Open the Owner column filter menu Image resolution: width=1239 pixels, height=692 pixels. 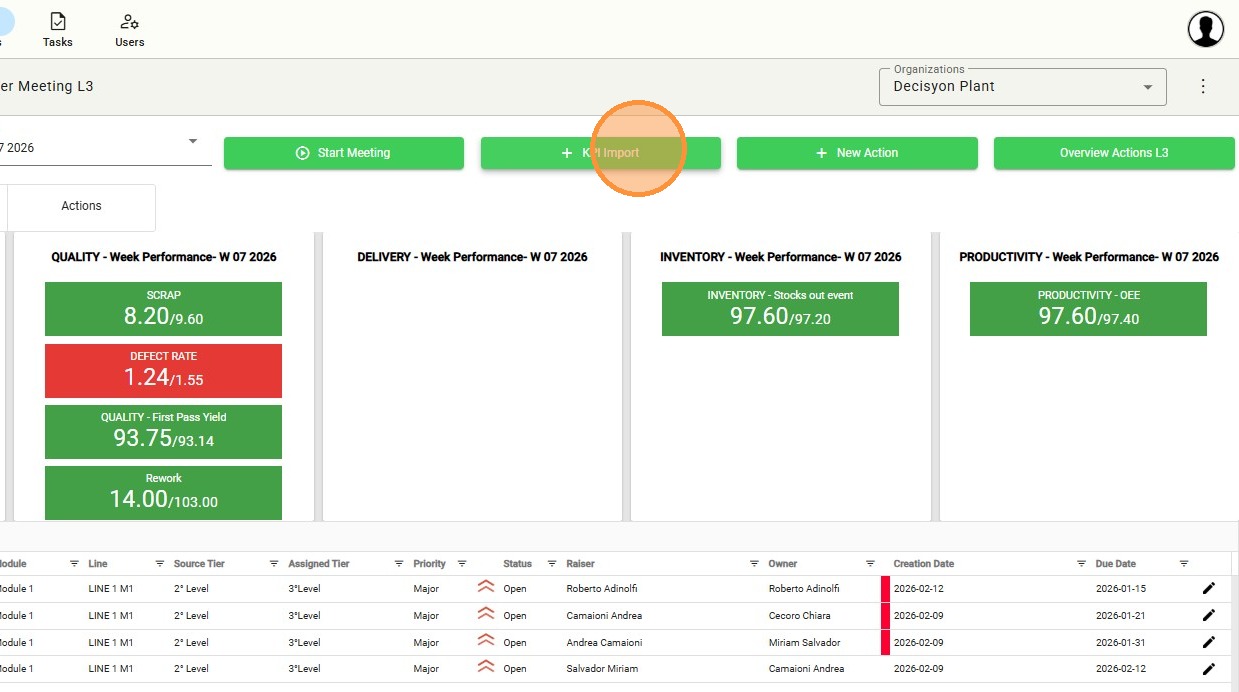pos(870,564)
